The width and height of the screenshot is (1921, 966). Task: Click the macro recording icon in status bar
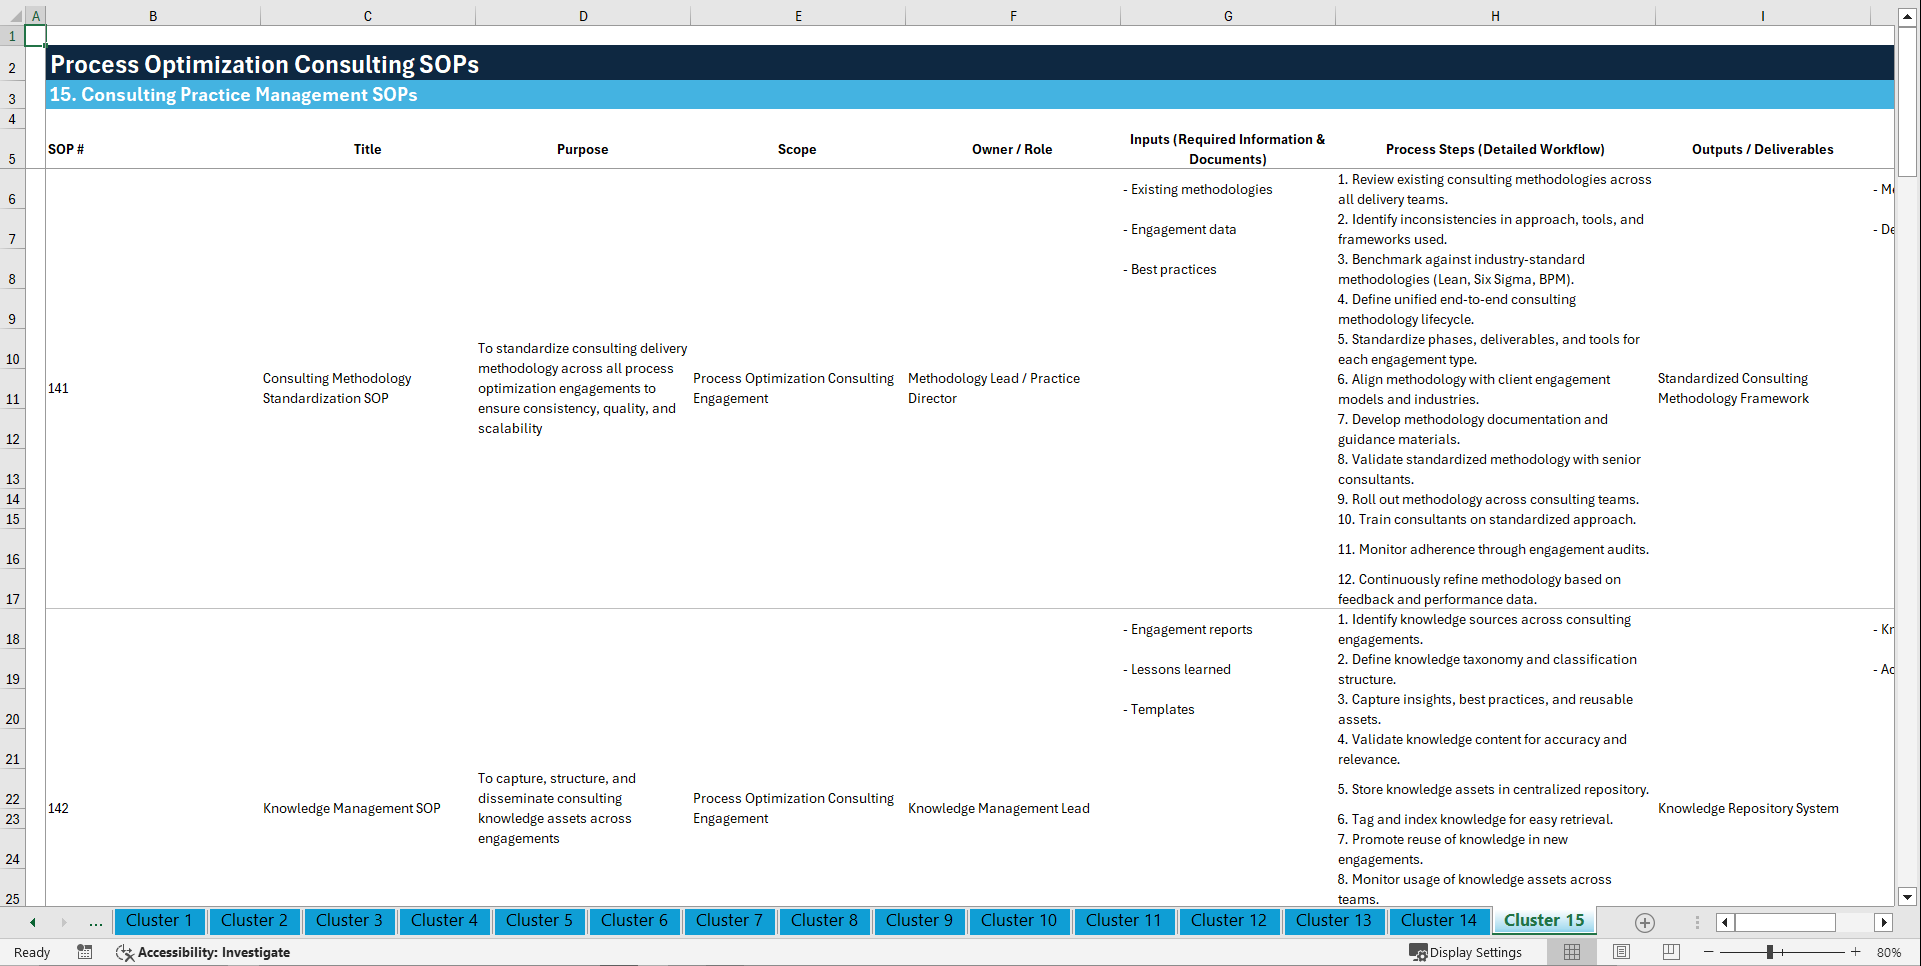[85, 952]
